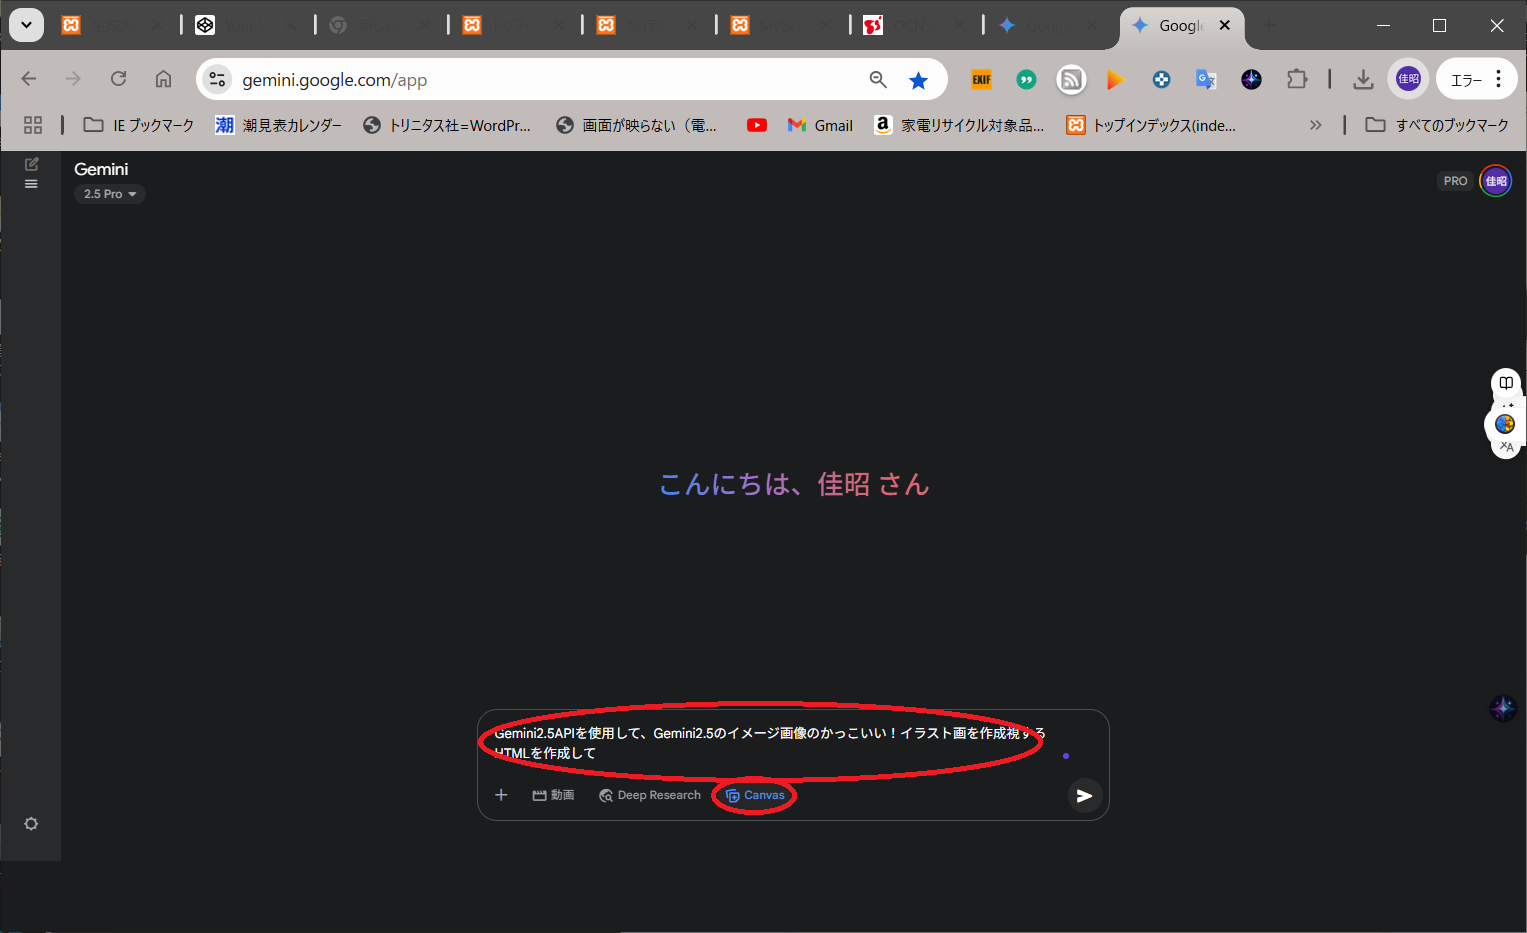Open the zoom magnifier in address bar
The height and width of the screenshot is (933, 1527).
click(x=878, y=80)
